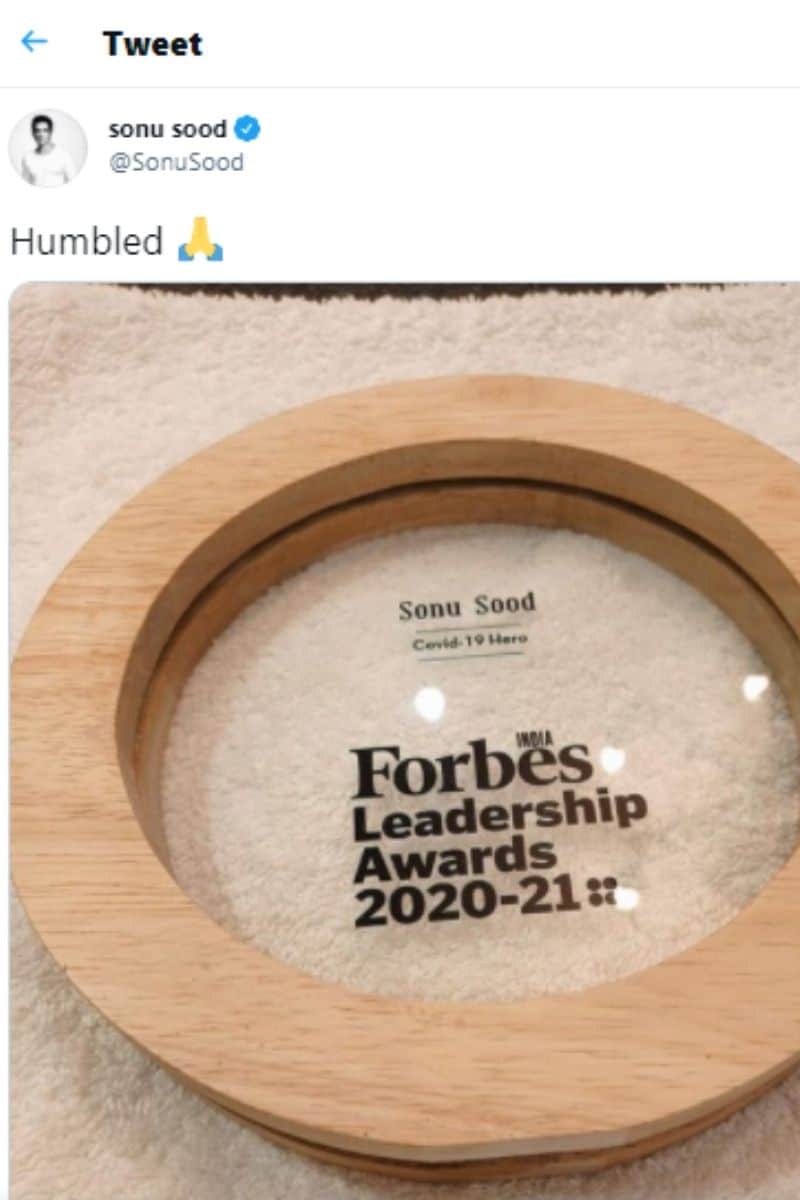Image resolution: width=800 pixels, height=1200 pixels.
Task: Click the engraved Sonu Sood name
Action: coord(467,607)
